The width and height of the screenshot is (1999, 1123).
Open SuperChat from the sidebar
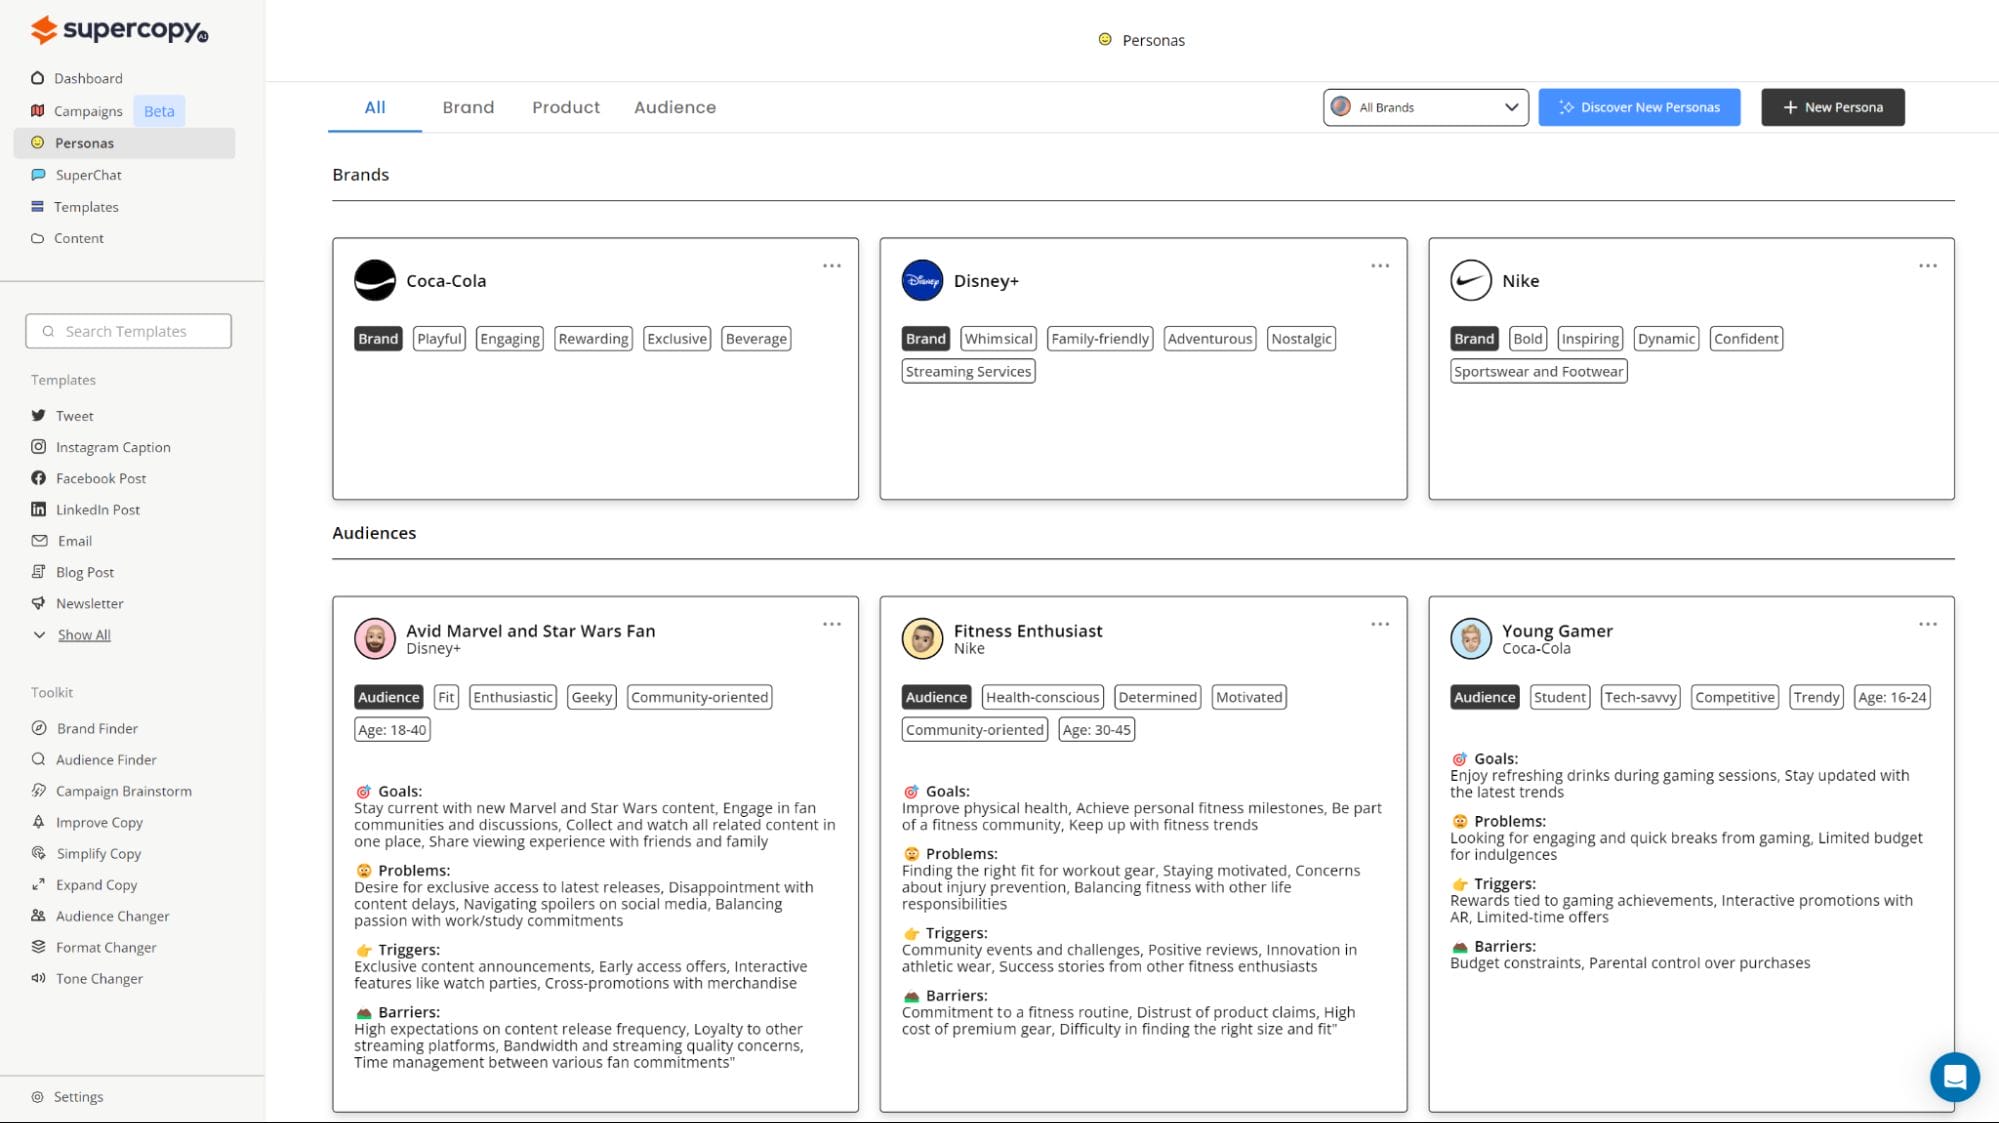pos(88,175)
